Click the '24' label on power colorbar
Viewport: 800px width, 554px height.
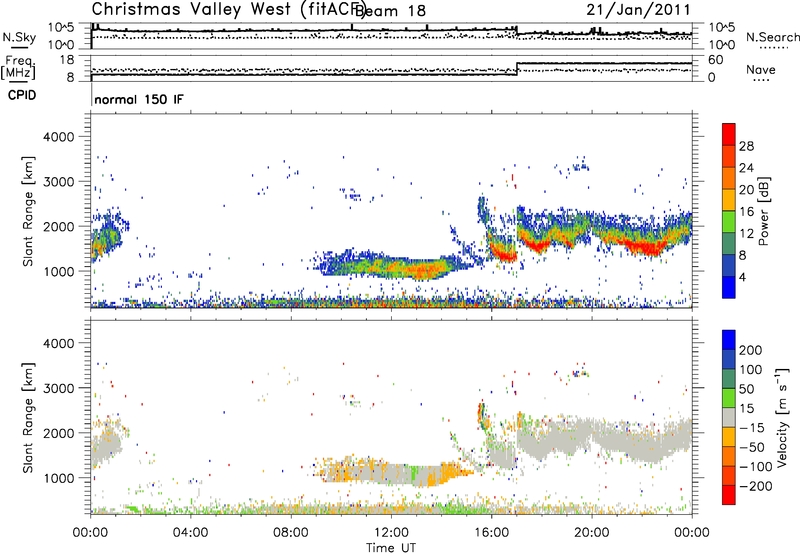click(746, 168)
